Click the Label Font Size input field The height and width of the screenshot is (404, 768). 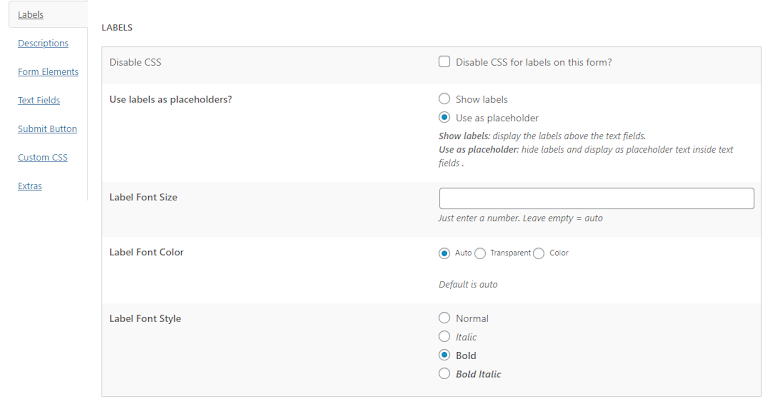[596, 198]
